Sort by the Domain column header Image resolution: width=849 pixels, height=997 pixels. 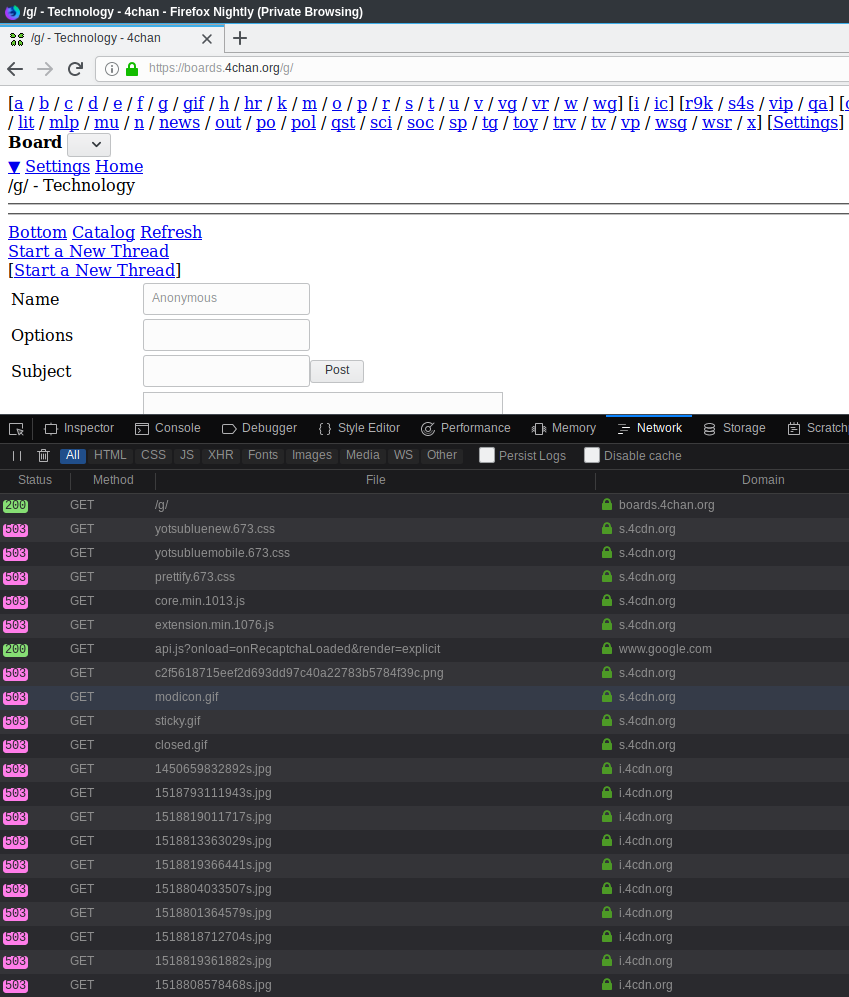(763, 480)
